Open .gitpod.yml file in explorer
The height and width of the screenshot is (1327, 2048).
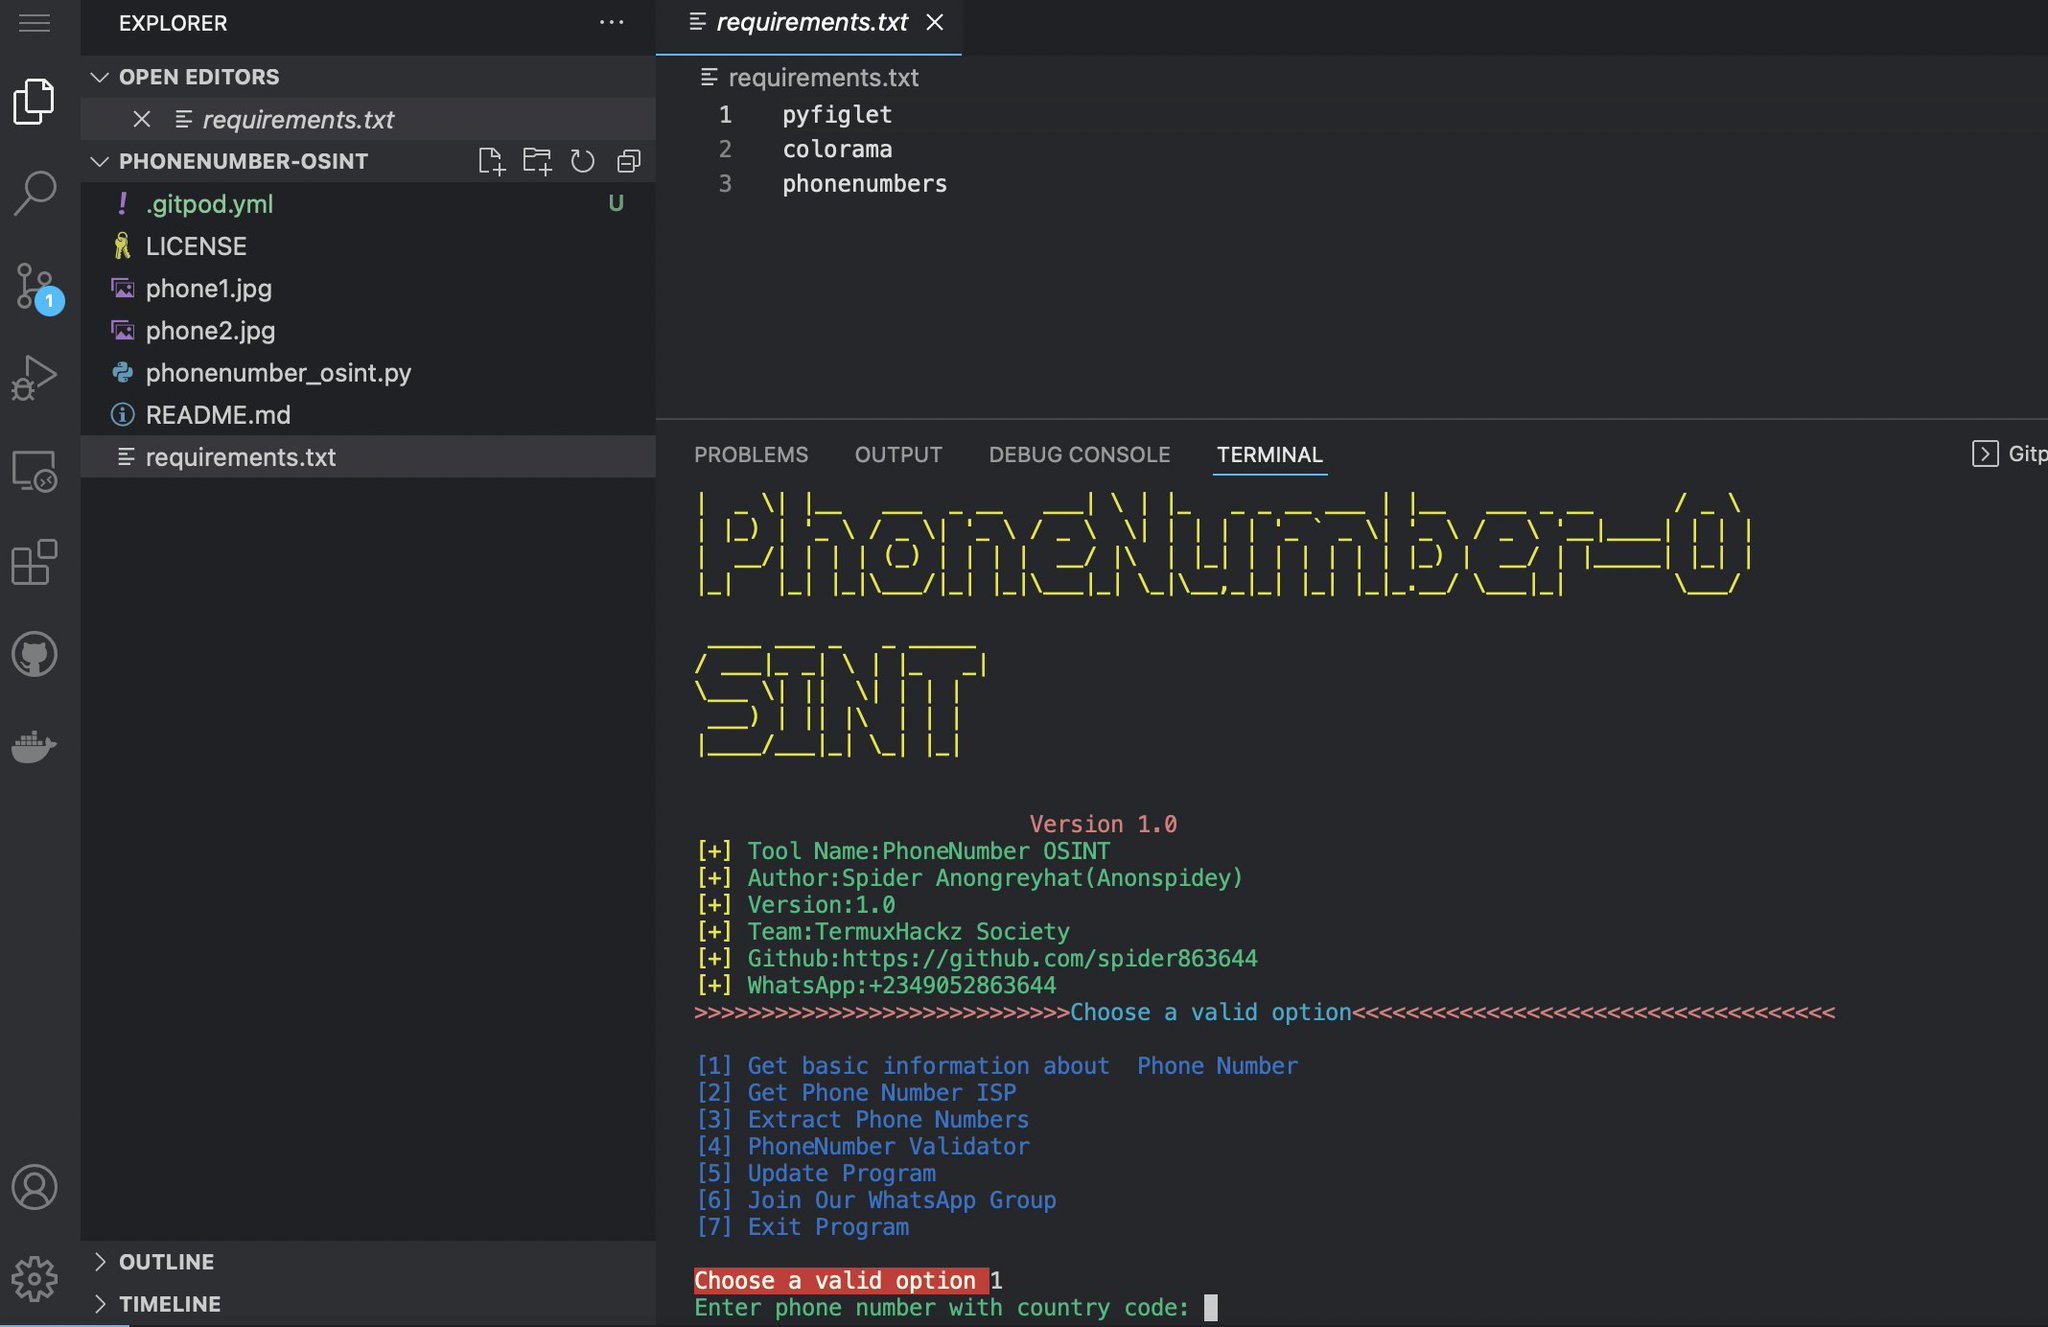tap(368, 204)
